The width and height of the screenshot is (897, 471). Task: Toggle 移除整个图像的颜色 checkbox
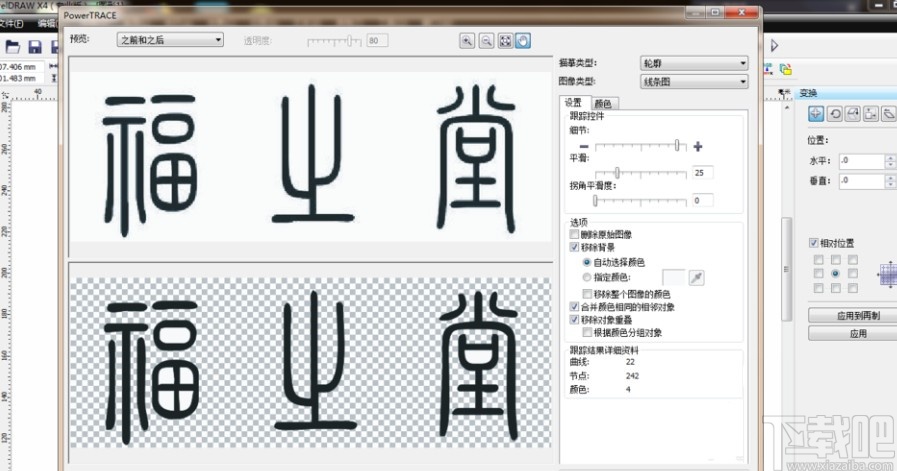click(x=587, y=294)
